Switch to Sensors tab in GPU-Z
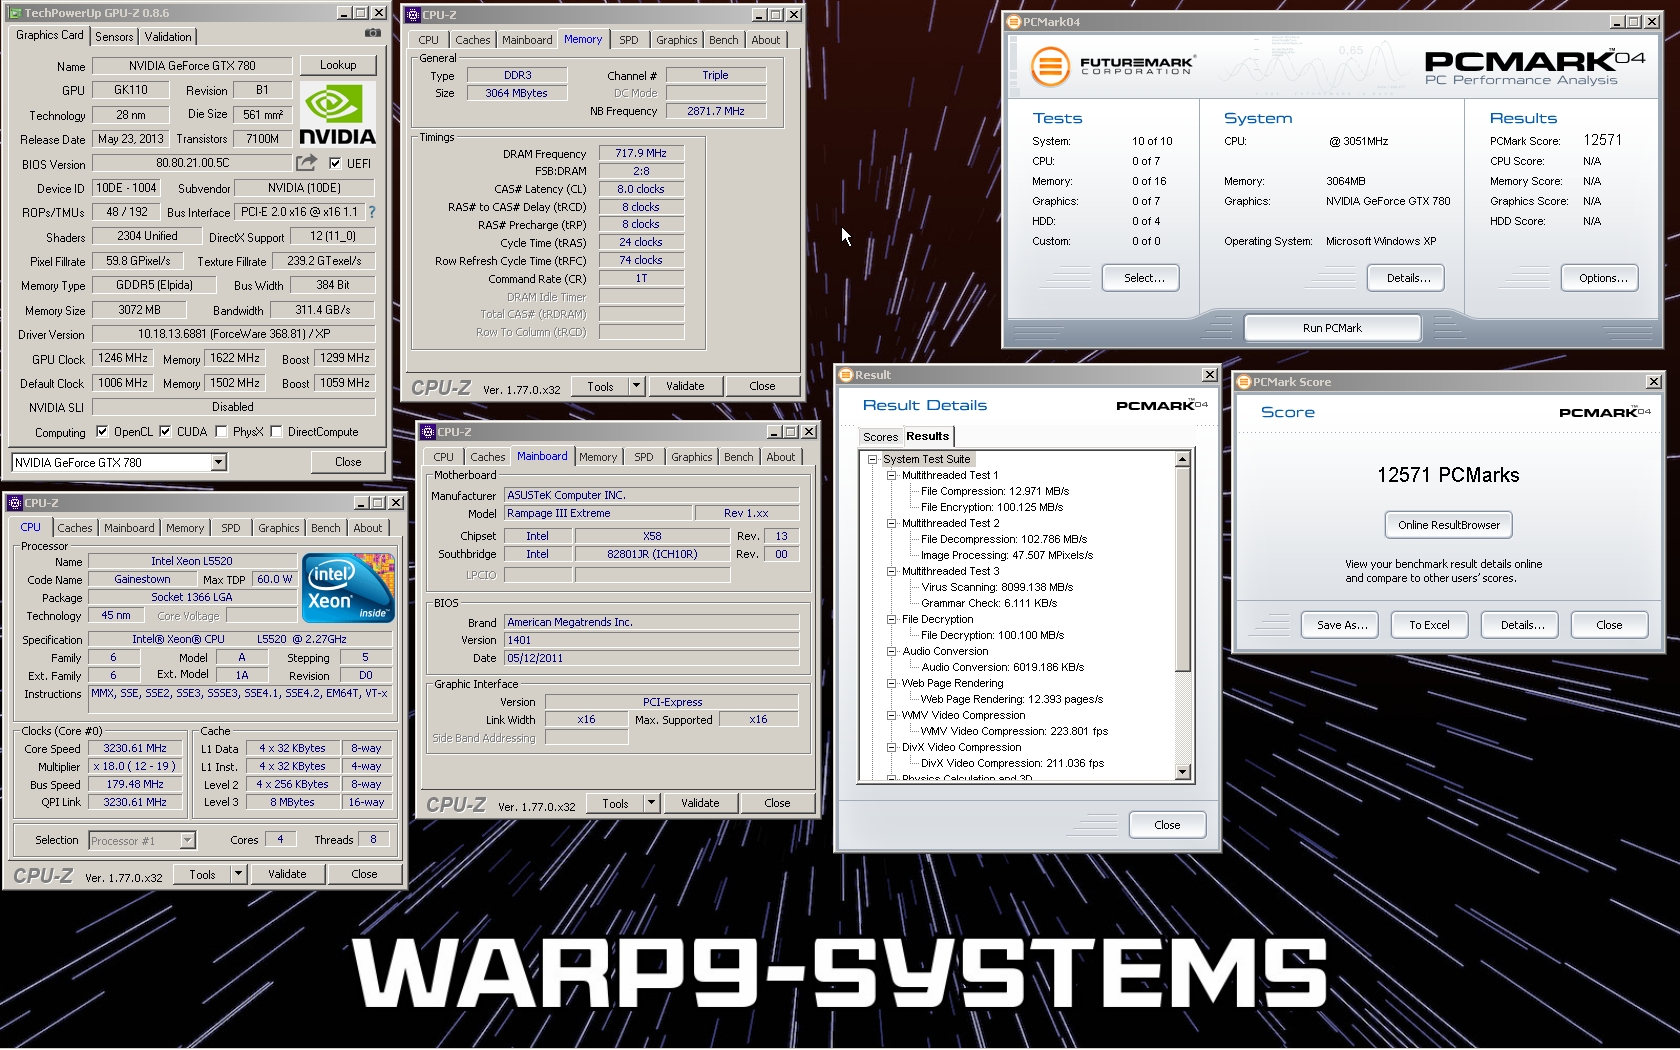 [114, 37]
